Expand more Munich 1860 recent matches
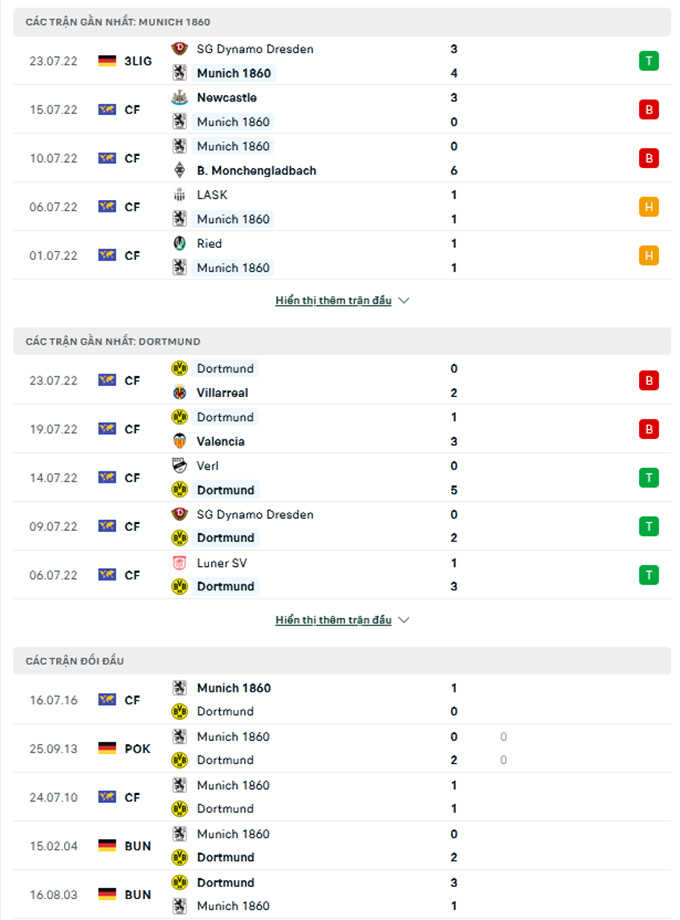The image size is (680, 920). click(x=333, y=300)
